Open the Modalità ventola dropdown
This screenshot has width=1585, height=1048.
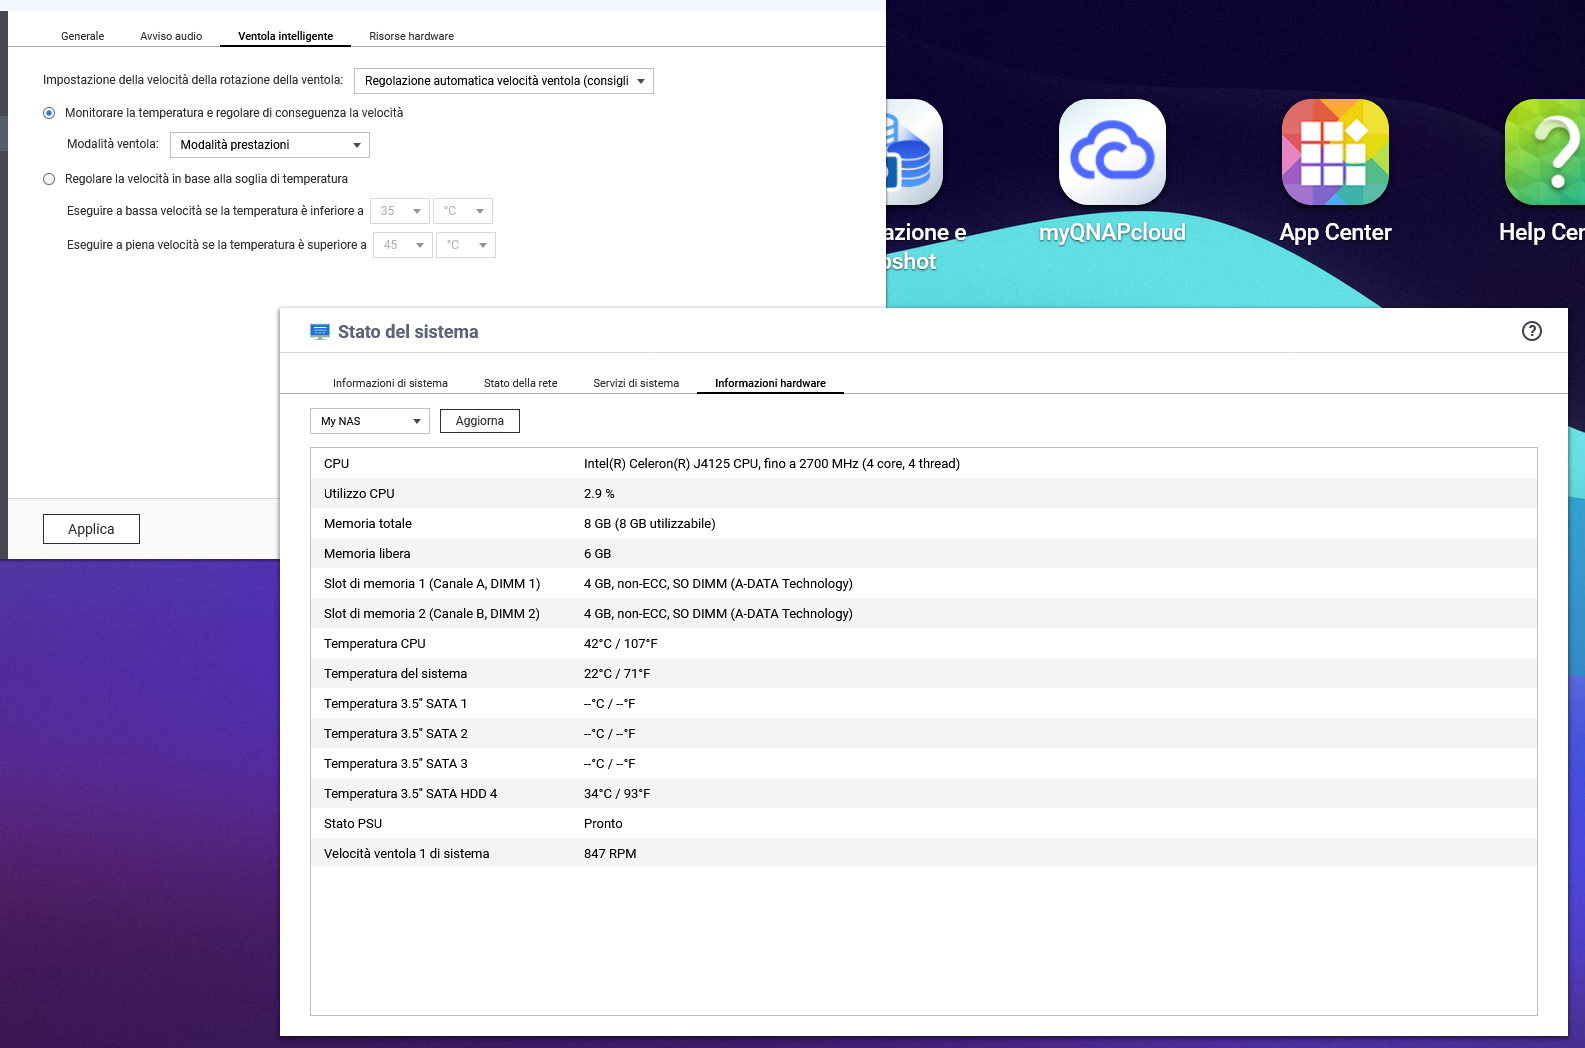point(269,145)
